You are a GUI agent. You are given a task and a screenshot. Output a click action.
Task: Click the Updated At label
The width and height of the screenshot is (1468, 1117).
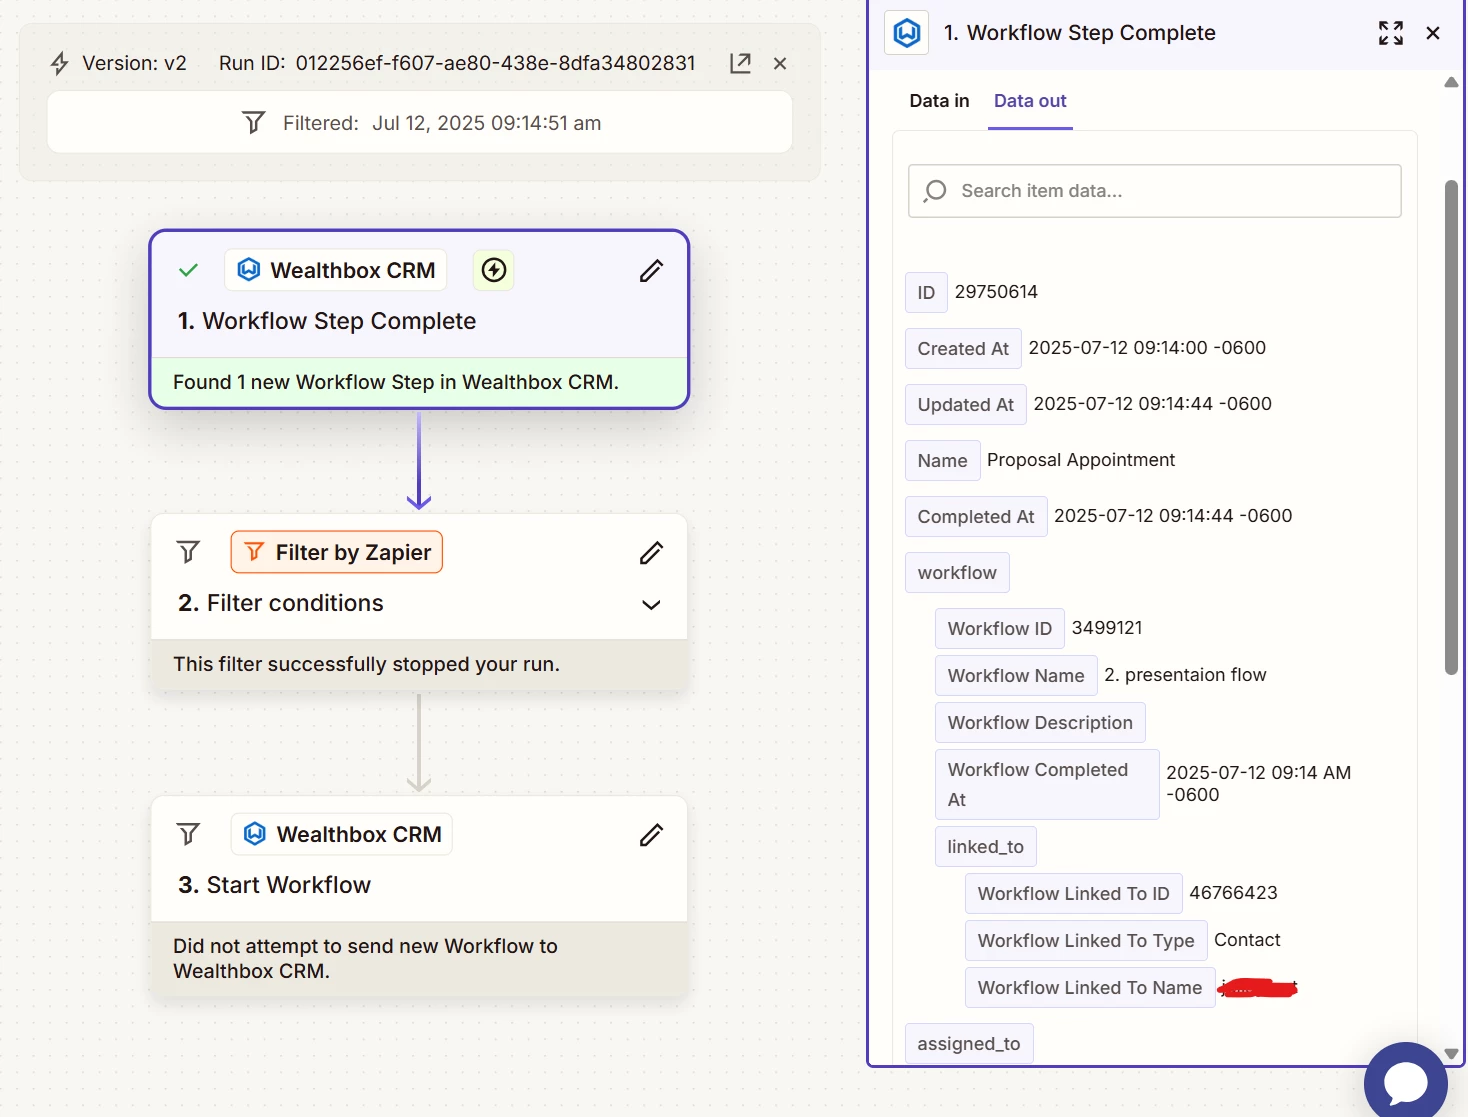pos(965,404)
